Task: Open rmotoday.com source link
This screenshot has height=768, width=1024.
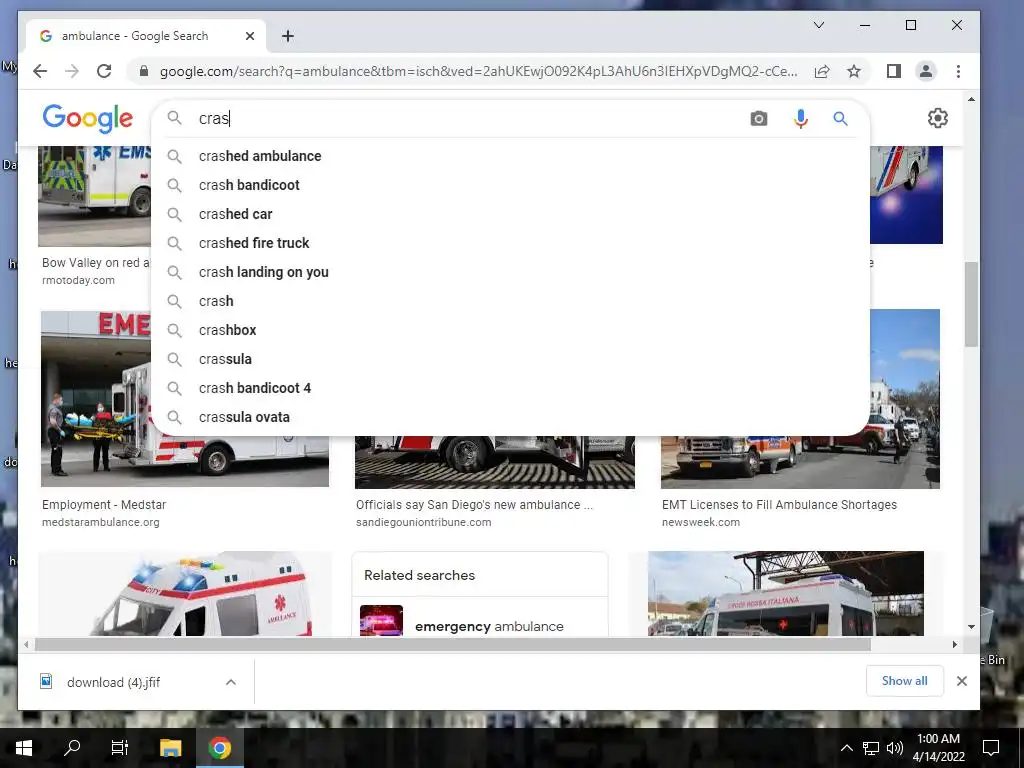Action: pyautogui.click(x=78, y=280)
